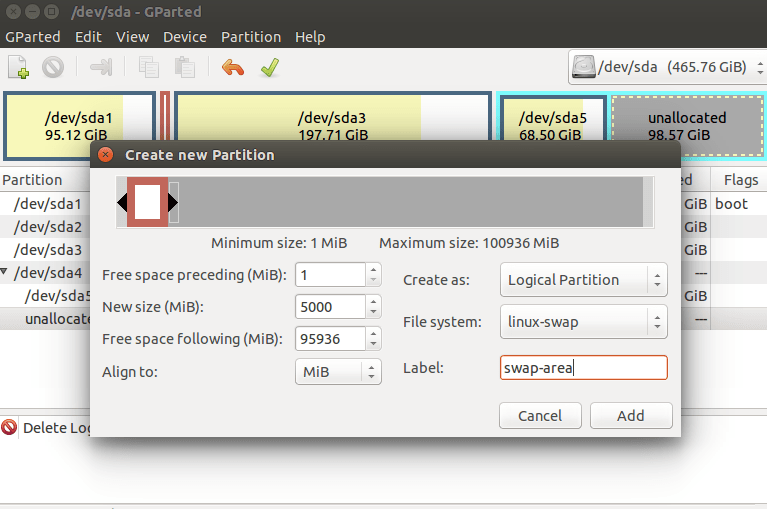Open the File system linux-swap dropdown
The height and width of the screenshot is (509, 767).
[x=584, y=322]
